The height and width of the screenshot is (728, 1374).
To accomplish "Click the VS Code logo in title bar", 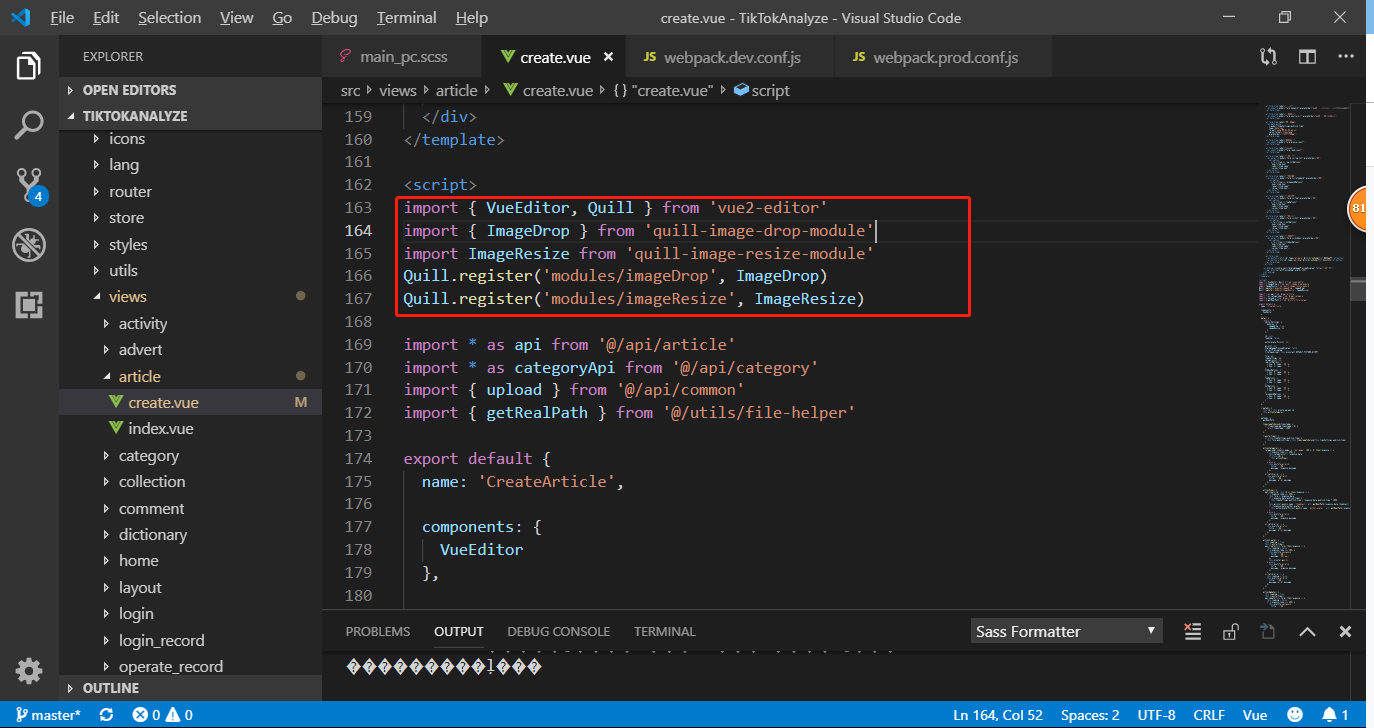I will 20,17.
